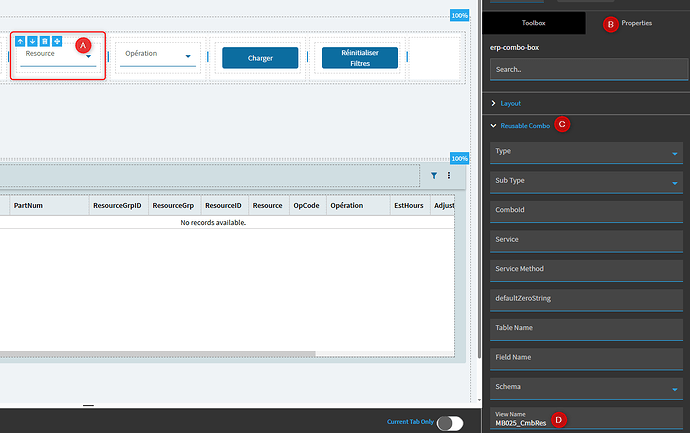Delete the selected Resource combo with the trash icon
The image size is (690, 433).
(x=44, y=41)
